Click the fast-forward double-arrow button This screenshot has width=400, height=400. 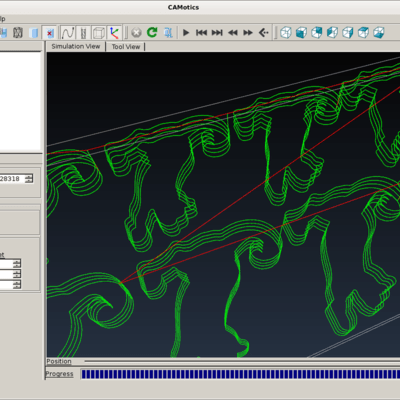[x=248, y=33]
